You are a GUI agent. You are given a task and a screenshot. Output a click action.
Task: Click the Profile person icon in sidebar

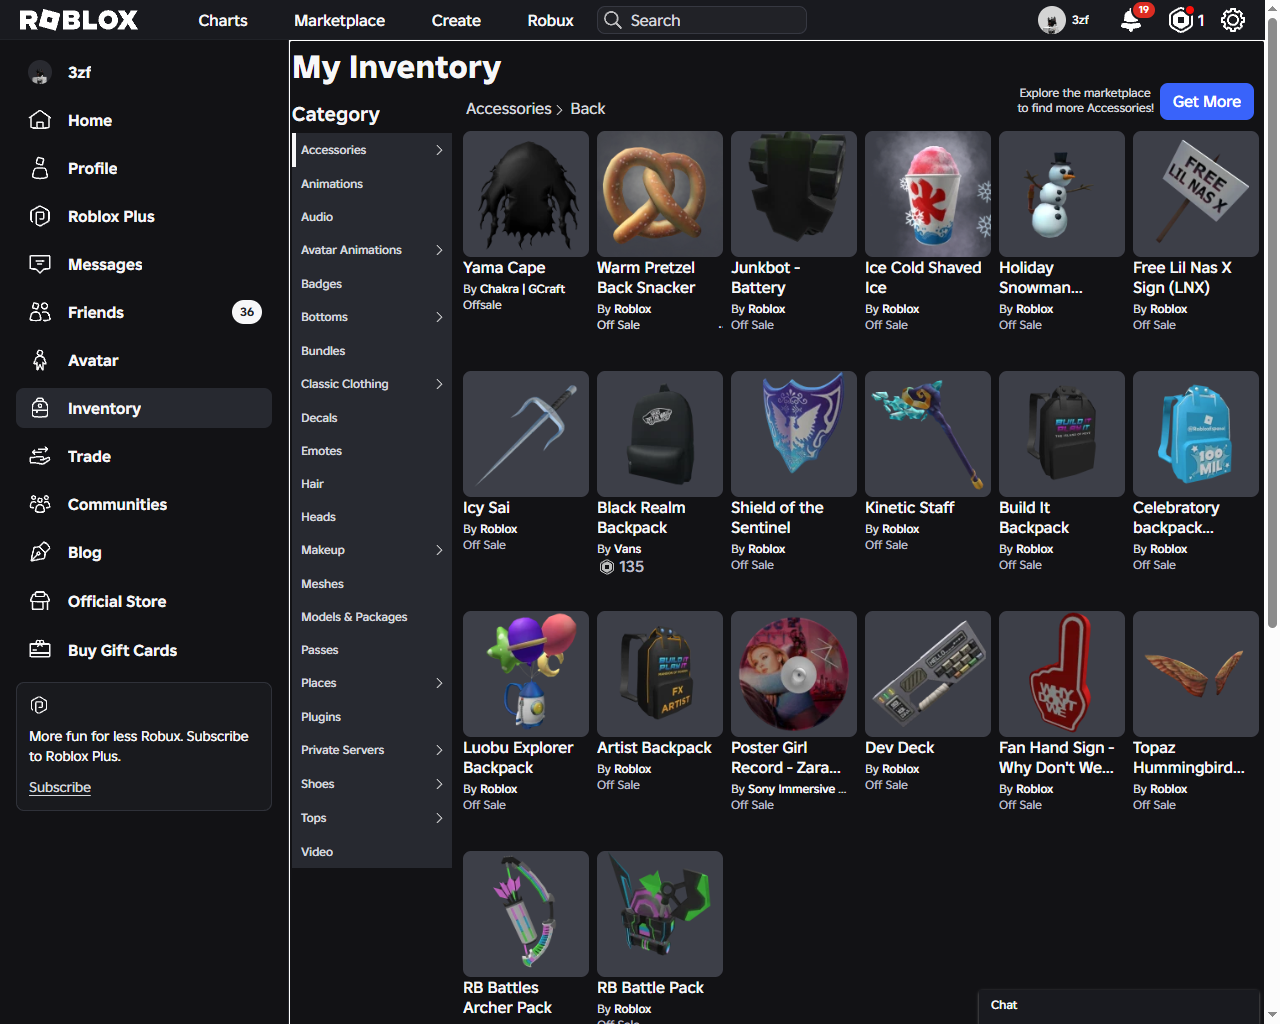pos(40,168)
